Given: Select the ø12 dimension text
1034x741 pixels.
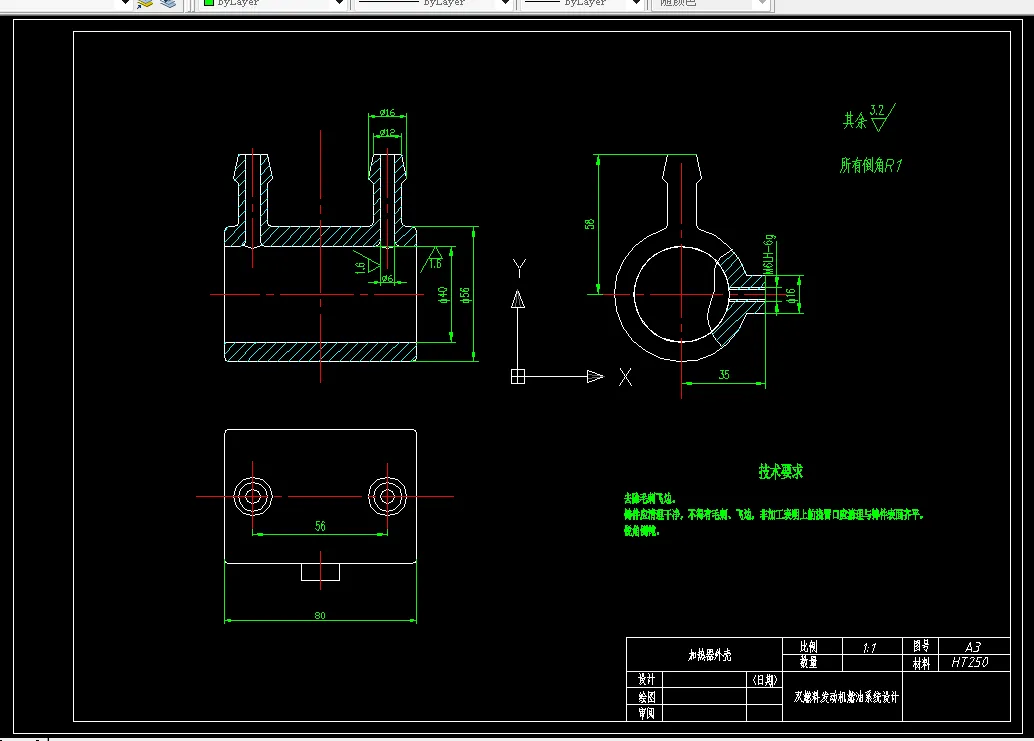Looking at the screenshot, I should tap(388, 133).
